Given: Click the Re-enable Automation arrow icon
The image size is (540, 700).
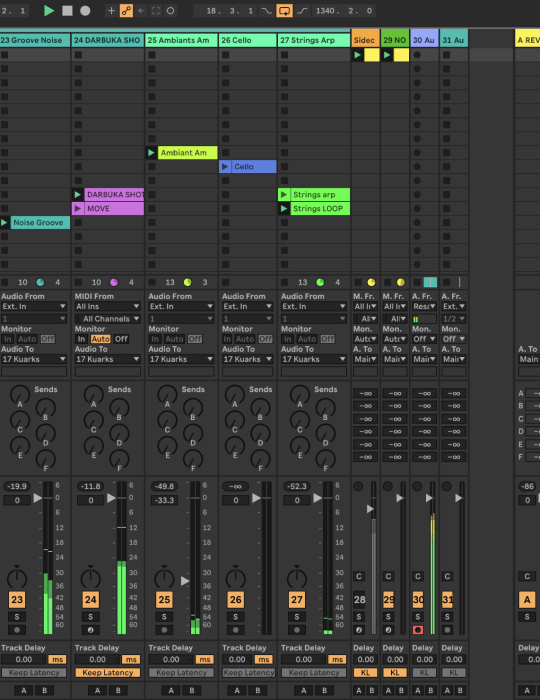Looking at the screenshot, I should click(x=141, y=11).
